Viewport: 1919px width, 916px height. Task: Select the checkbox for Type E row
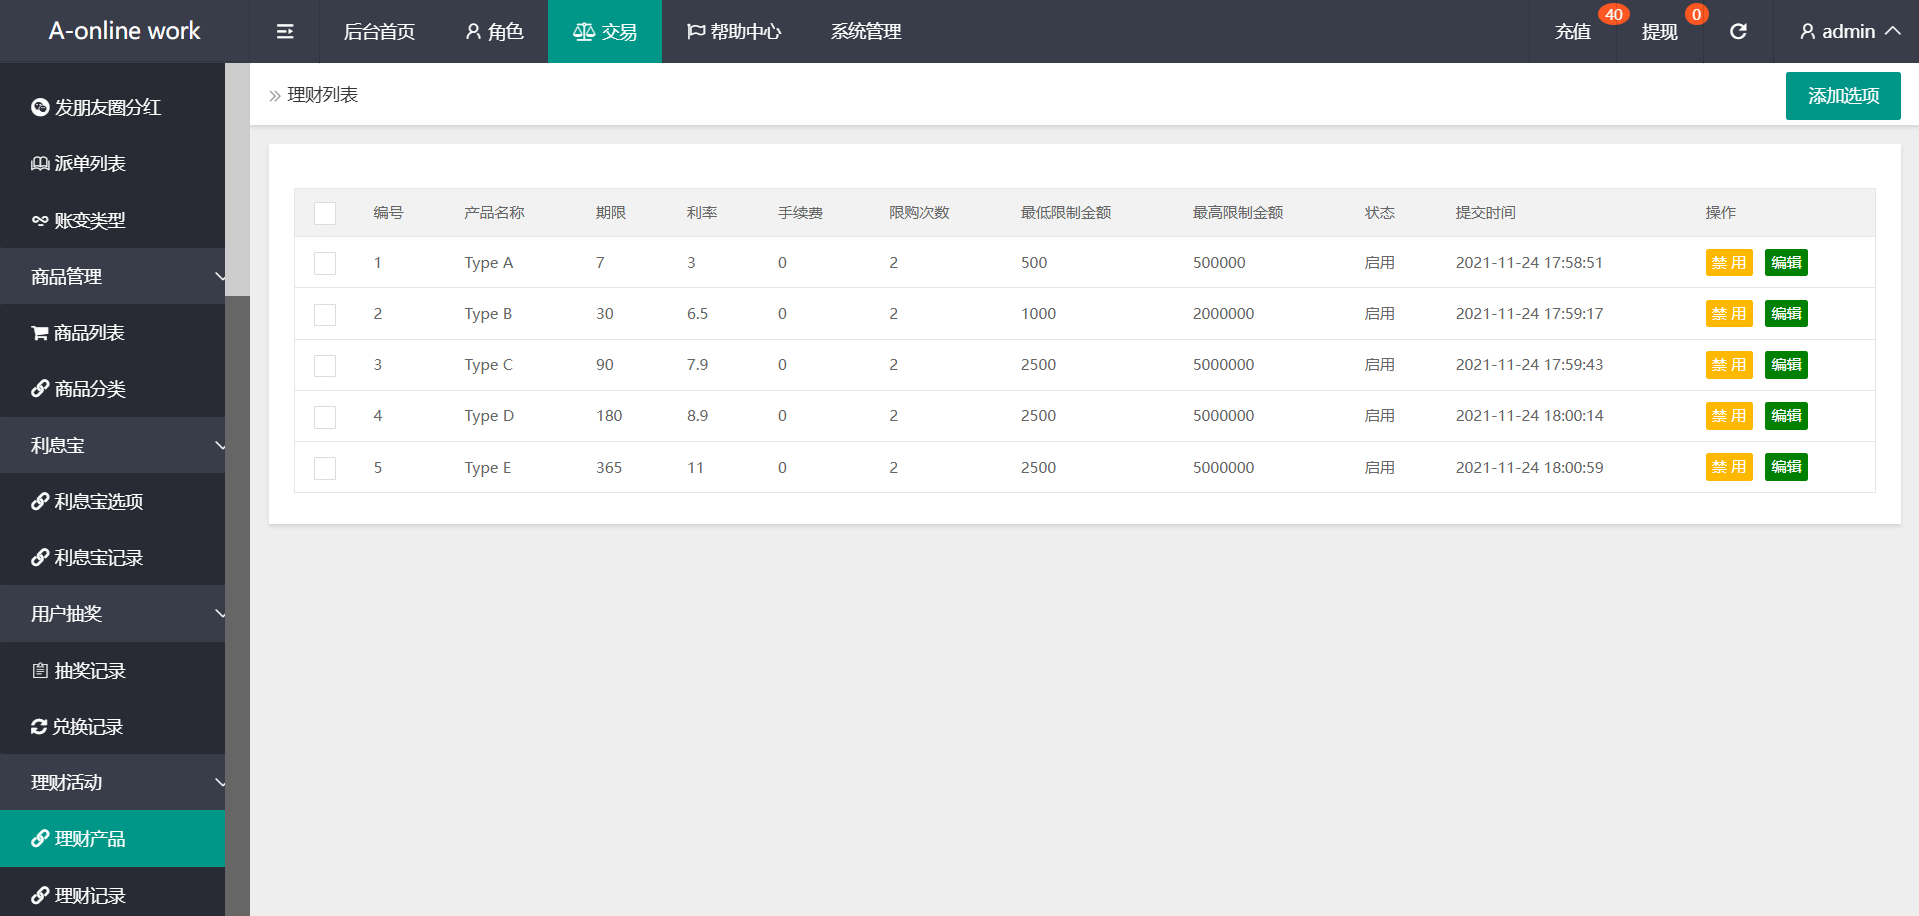pyautogui.click(x=325, y=468)
